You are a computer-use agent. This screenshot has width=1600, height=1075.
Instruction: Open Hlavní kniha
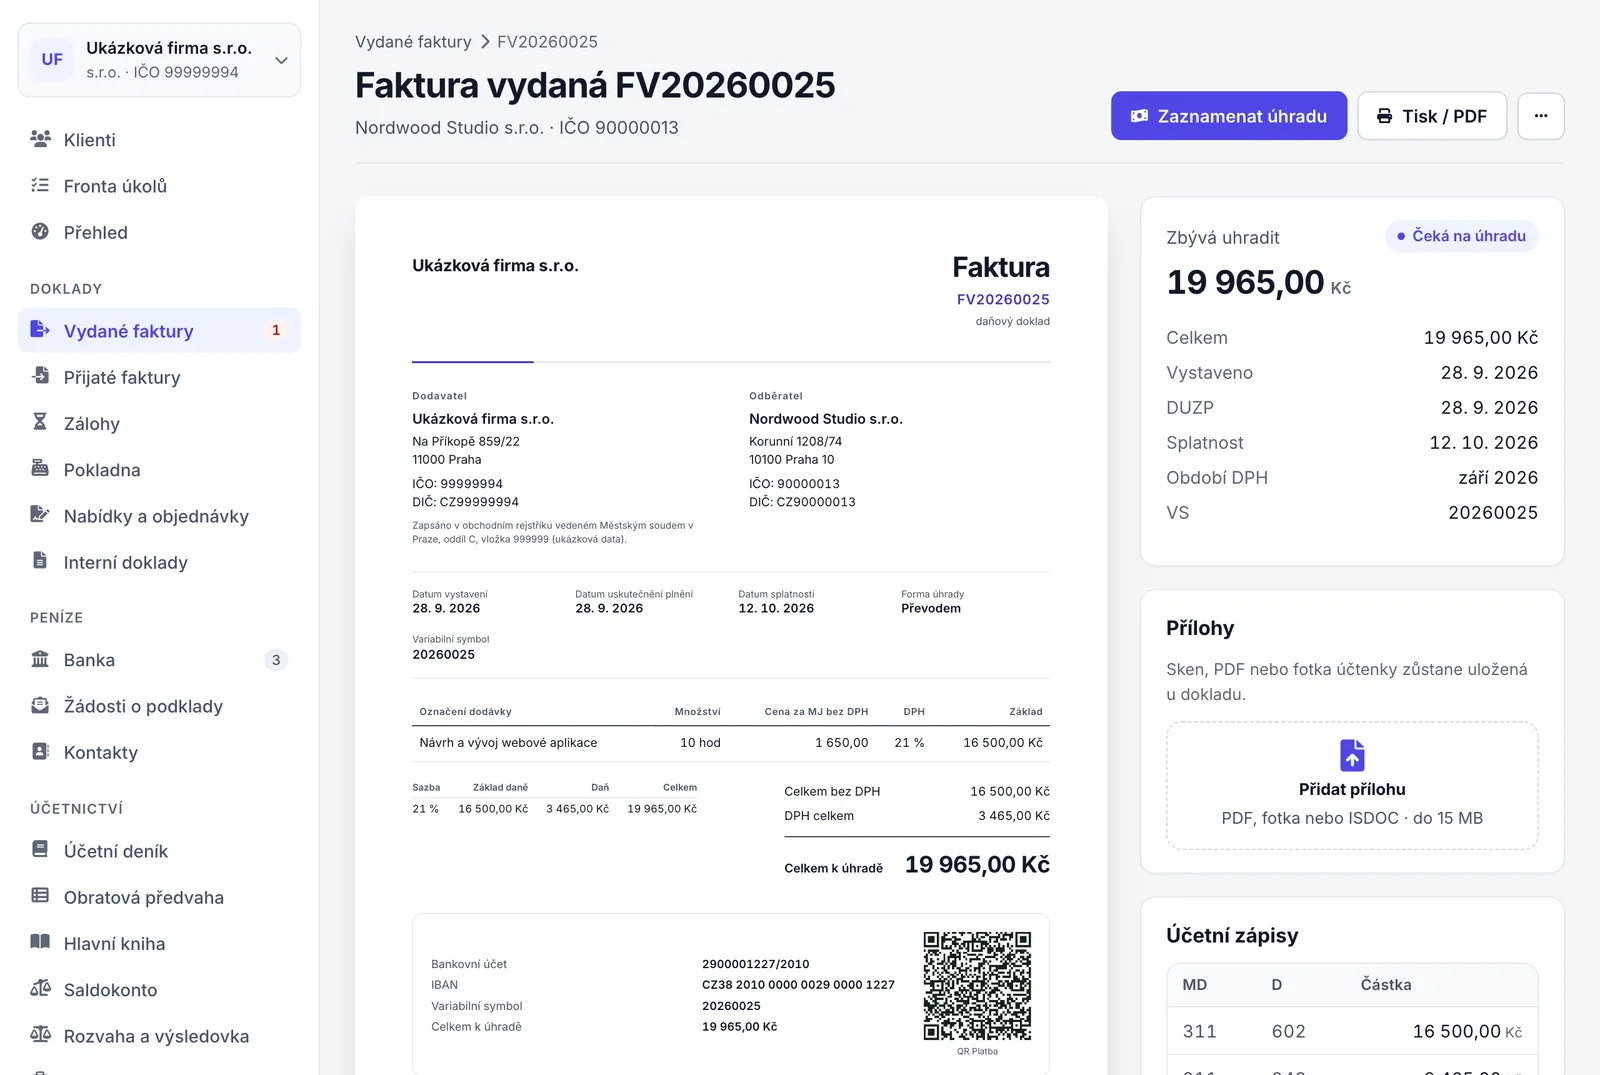[159, 943]
